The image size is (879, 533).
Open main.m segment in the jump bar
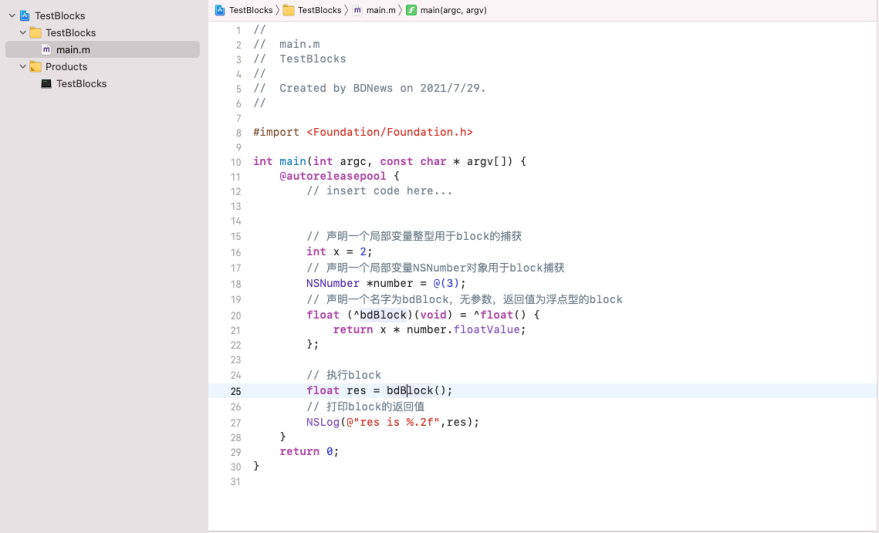tap(381, 10)
